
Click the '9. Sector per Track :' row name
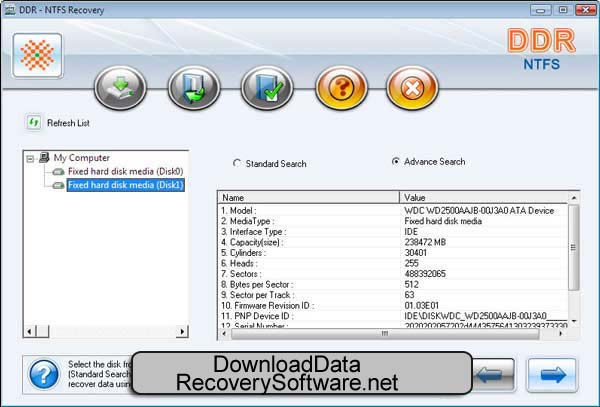258,295
